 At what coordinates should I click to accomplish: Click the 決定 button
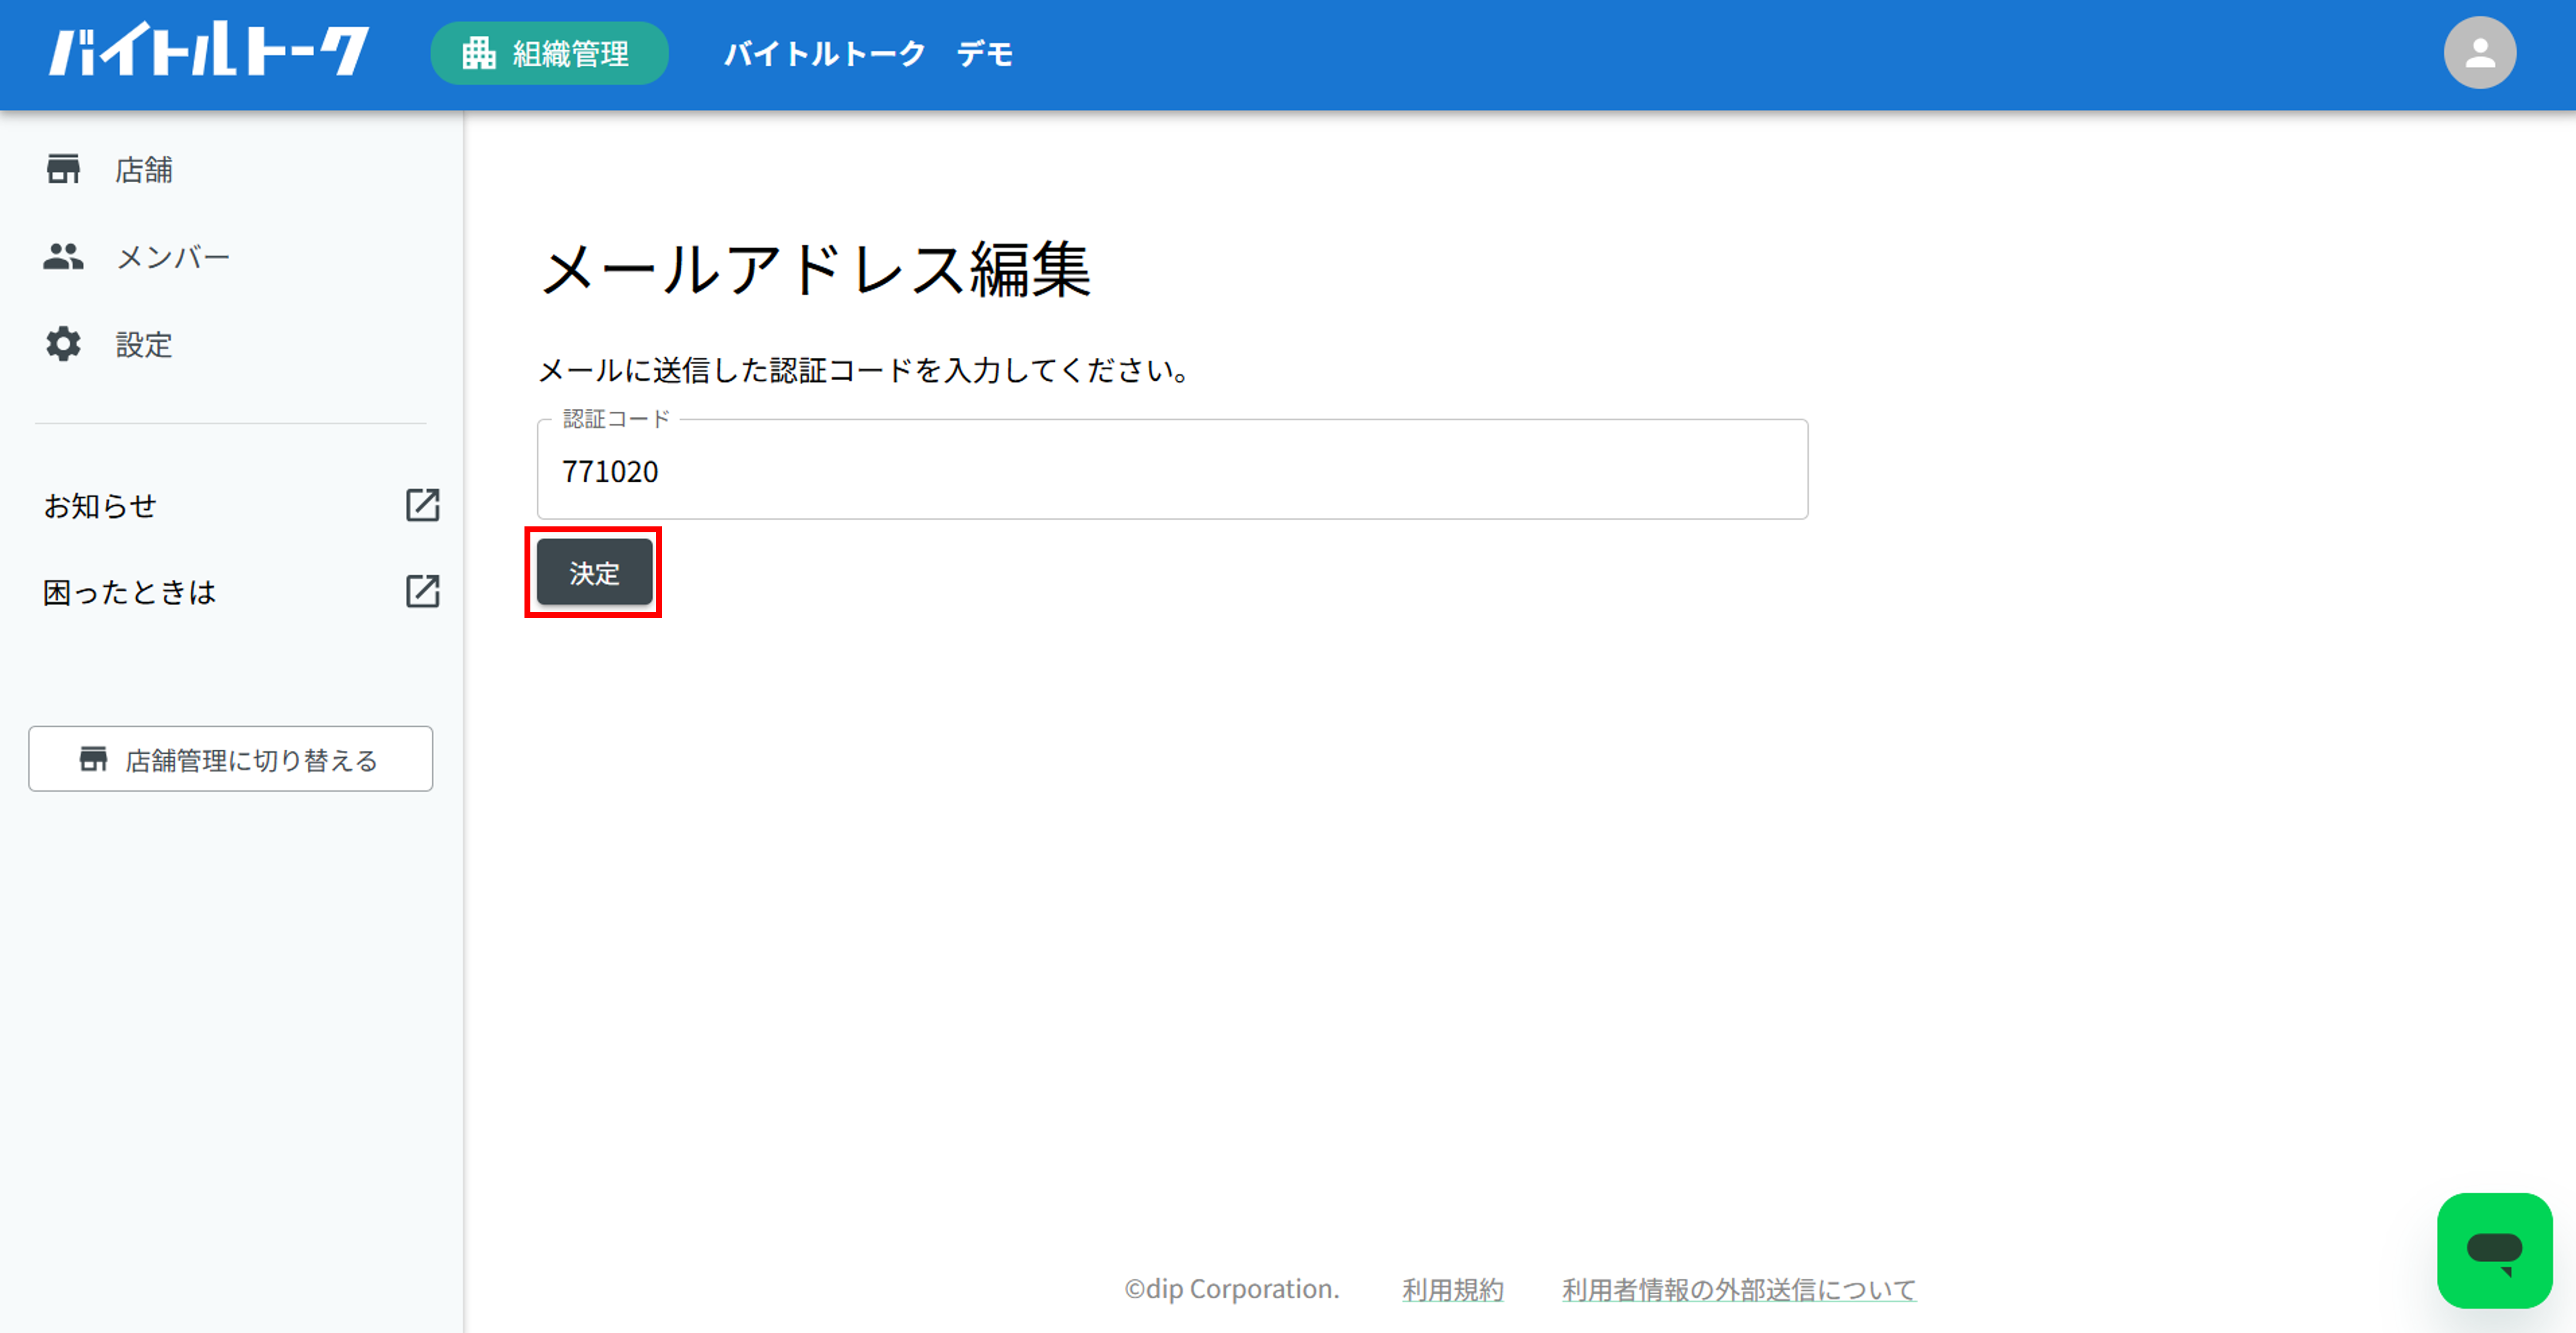[x=594, y=572]
